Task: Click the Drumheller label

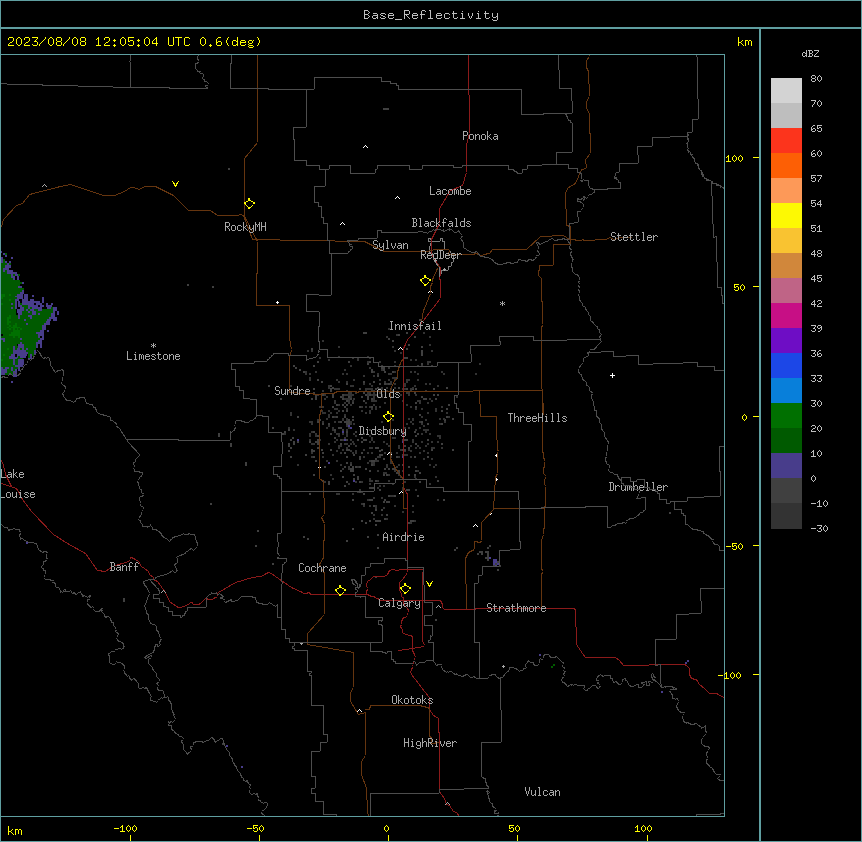Action: [x=638, y=487]
